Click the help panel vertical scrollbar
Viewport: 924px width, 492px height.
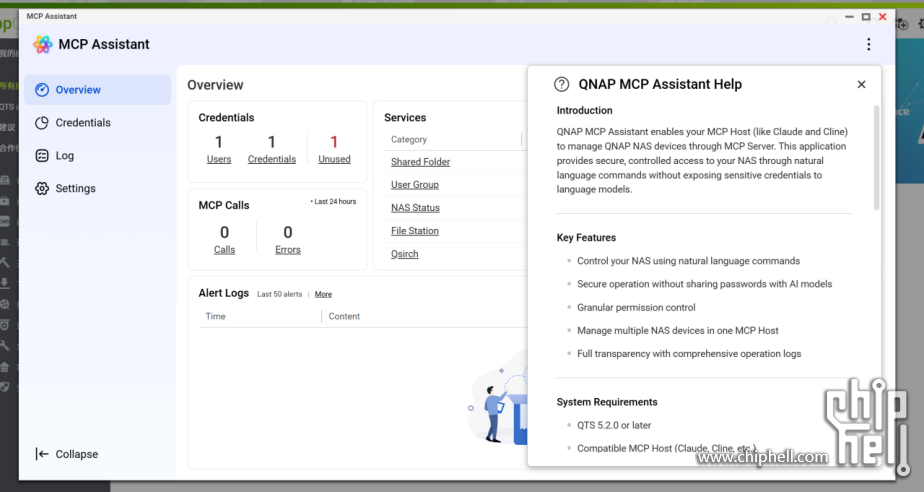pyautogui.click(x=876, y=158)
